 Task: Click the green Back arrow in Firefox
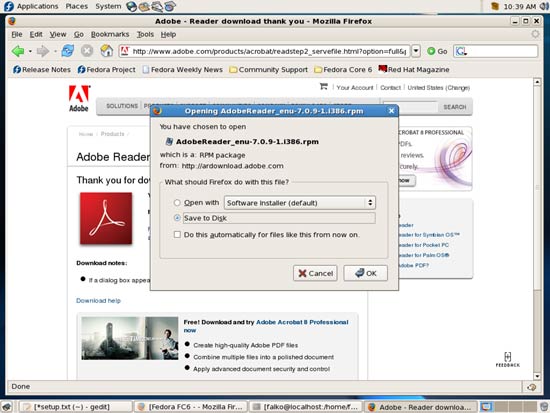tap(18, 51)
